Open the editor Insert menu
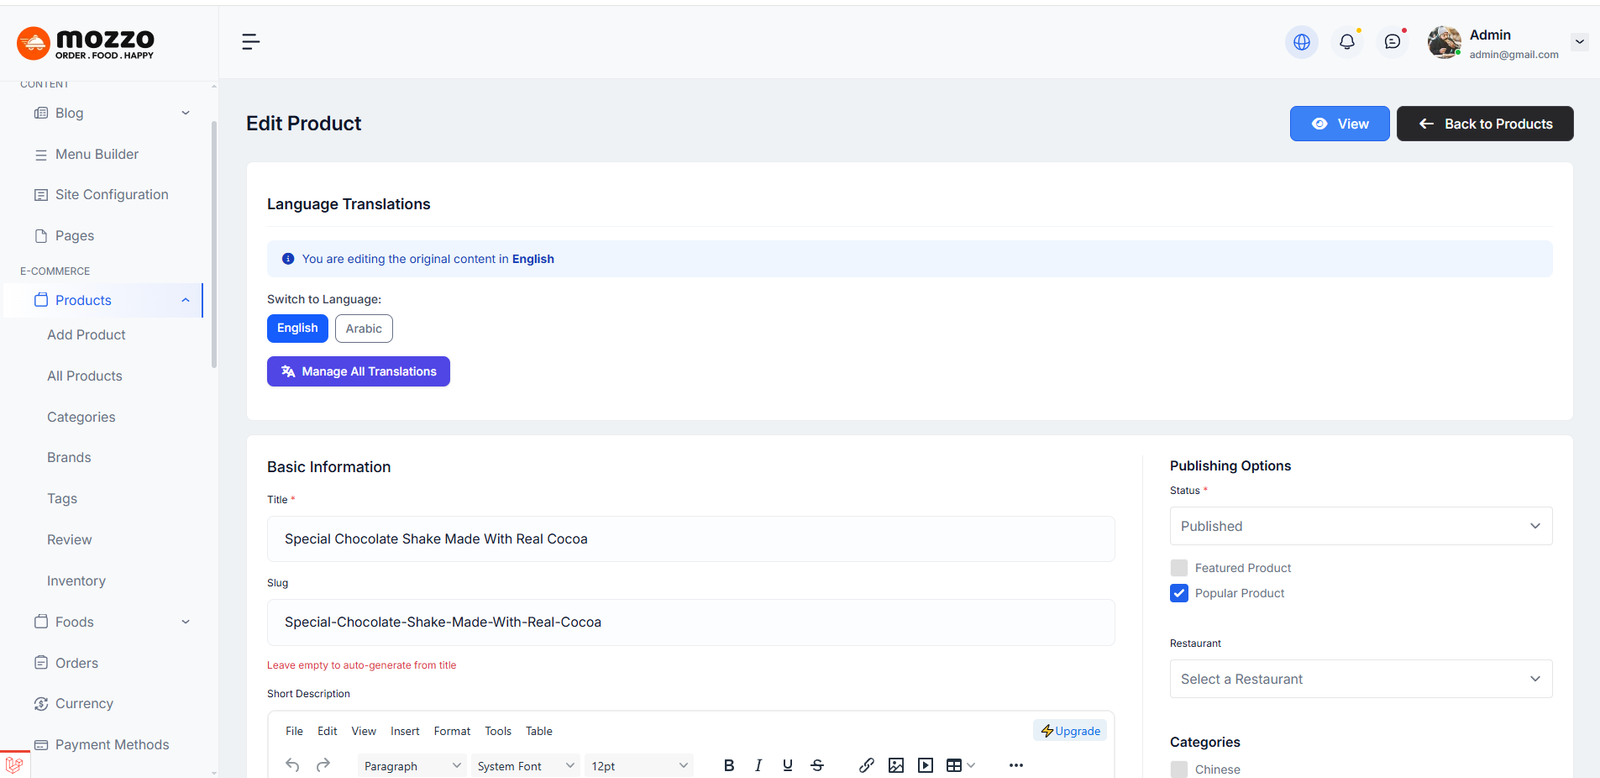The width and height of the screenshot is (1600, 778). pyautogui.click(x=405, y=731)
